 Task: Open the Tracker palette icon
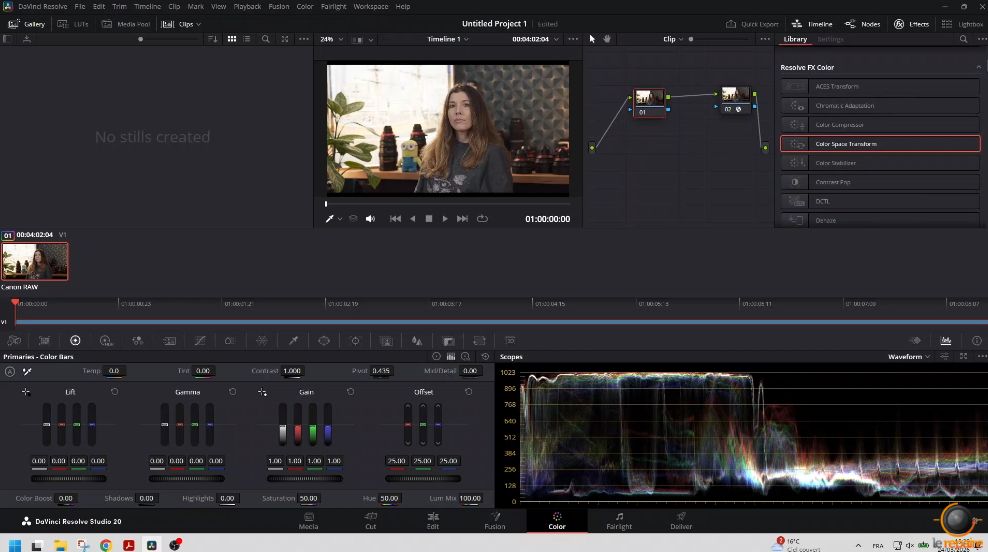[355, 340]
